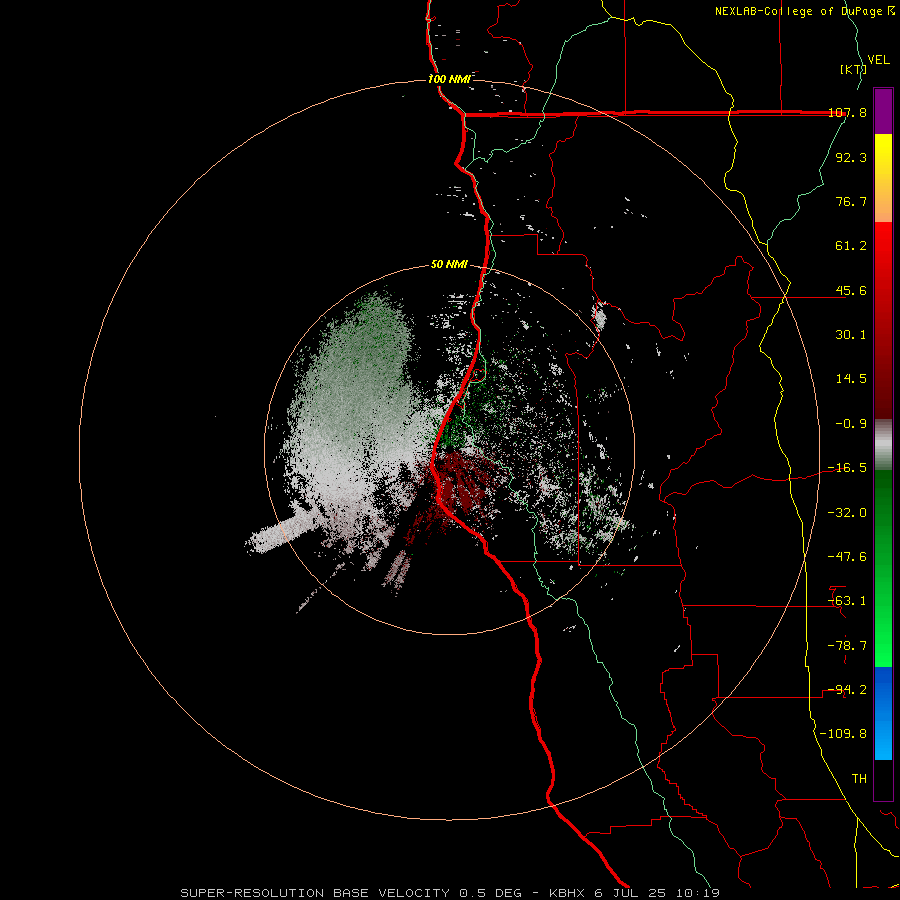Click the 76.7 scale value
Image resolution: width=900 pixels, height=900 pixels.
click(x=851, y=201)
